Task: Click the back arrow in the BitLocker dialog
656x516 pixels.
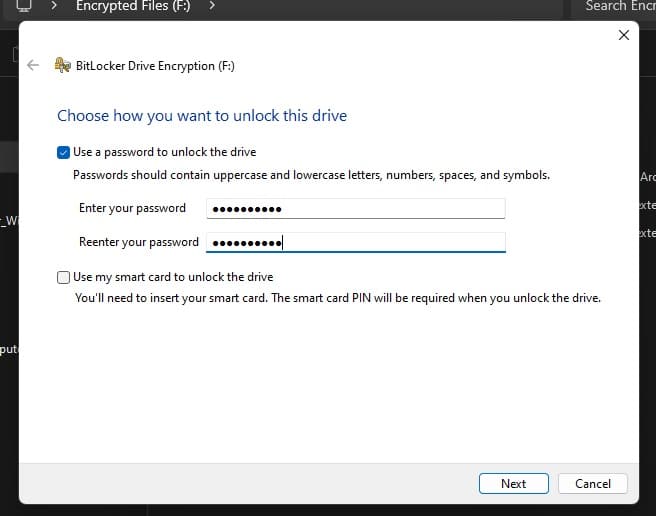Action: tap(33, 65)
